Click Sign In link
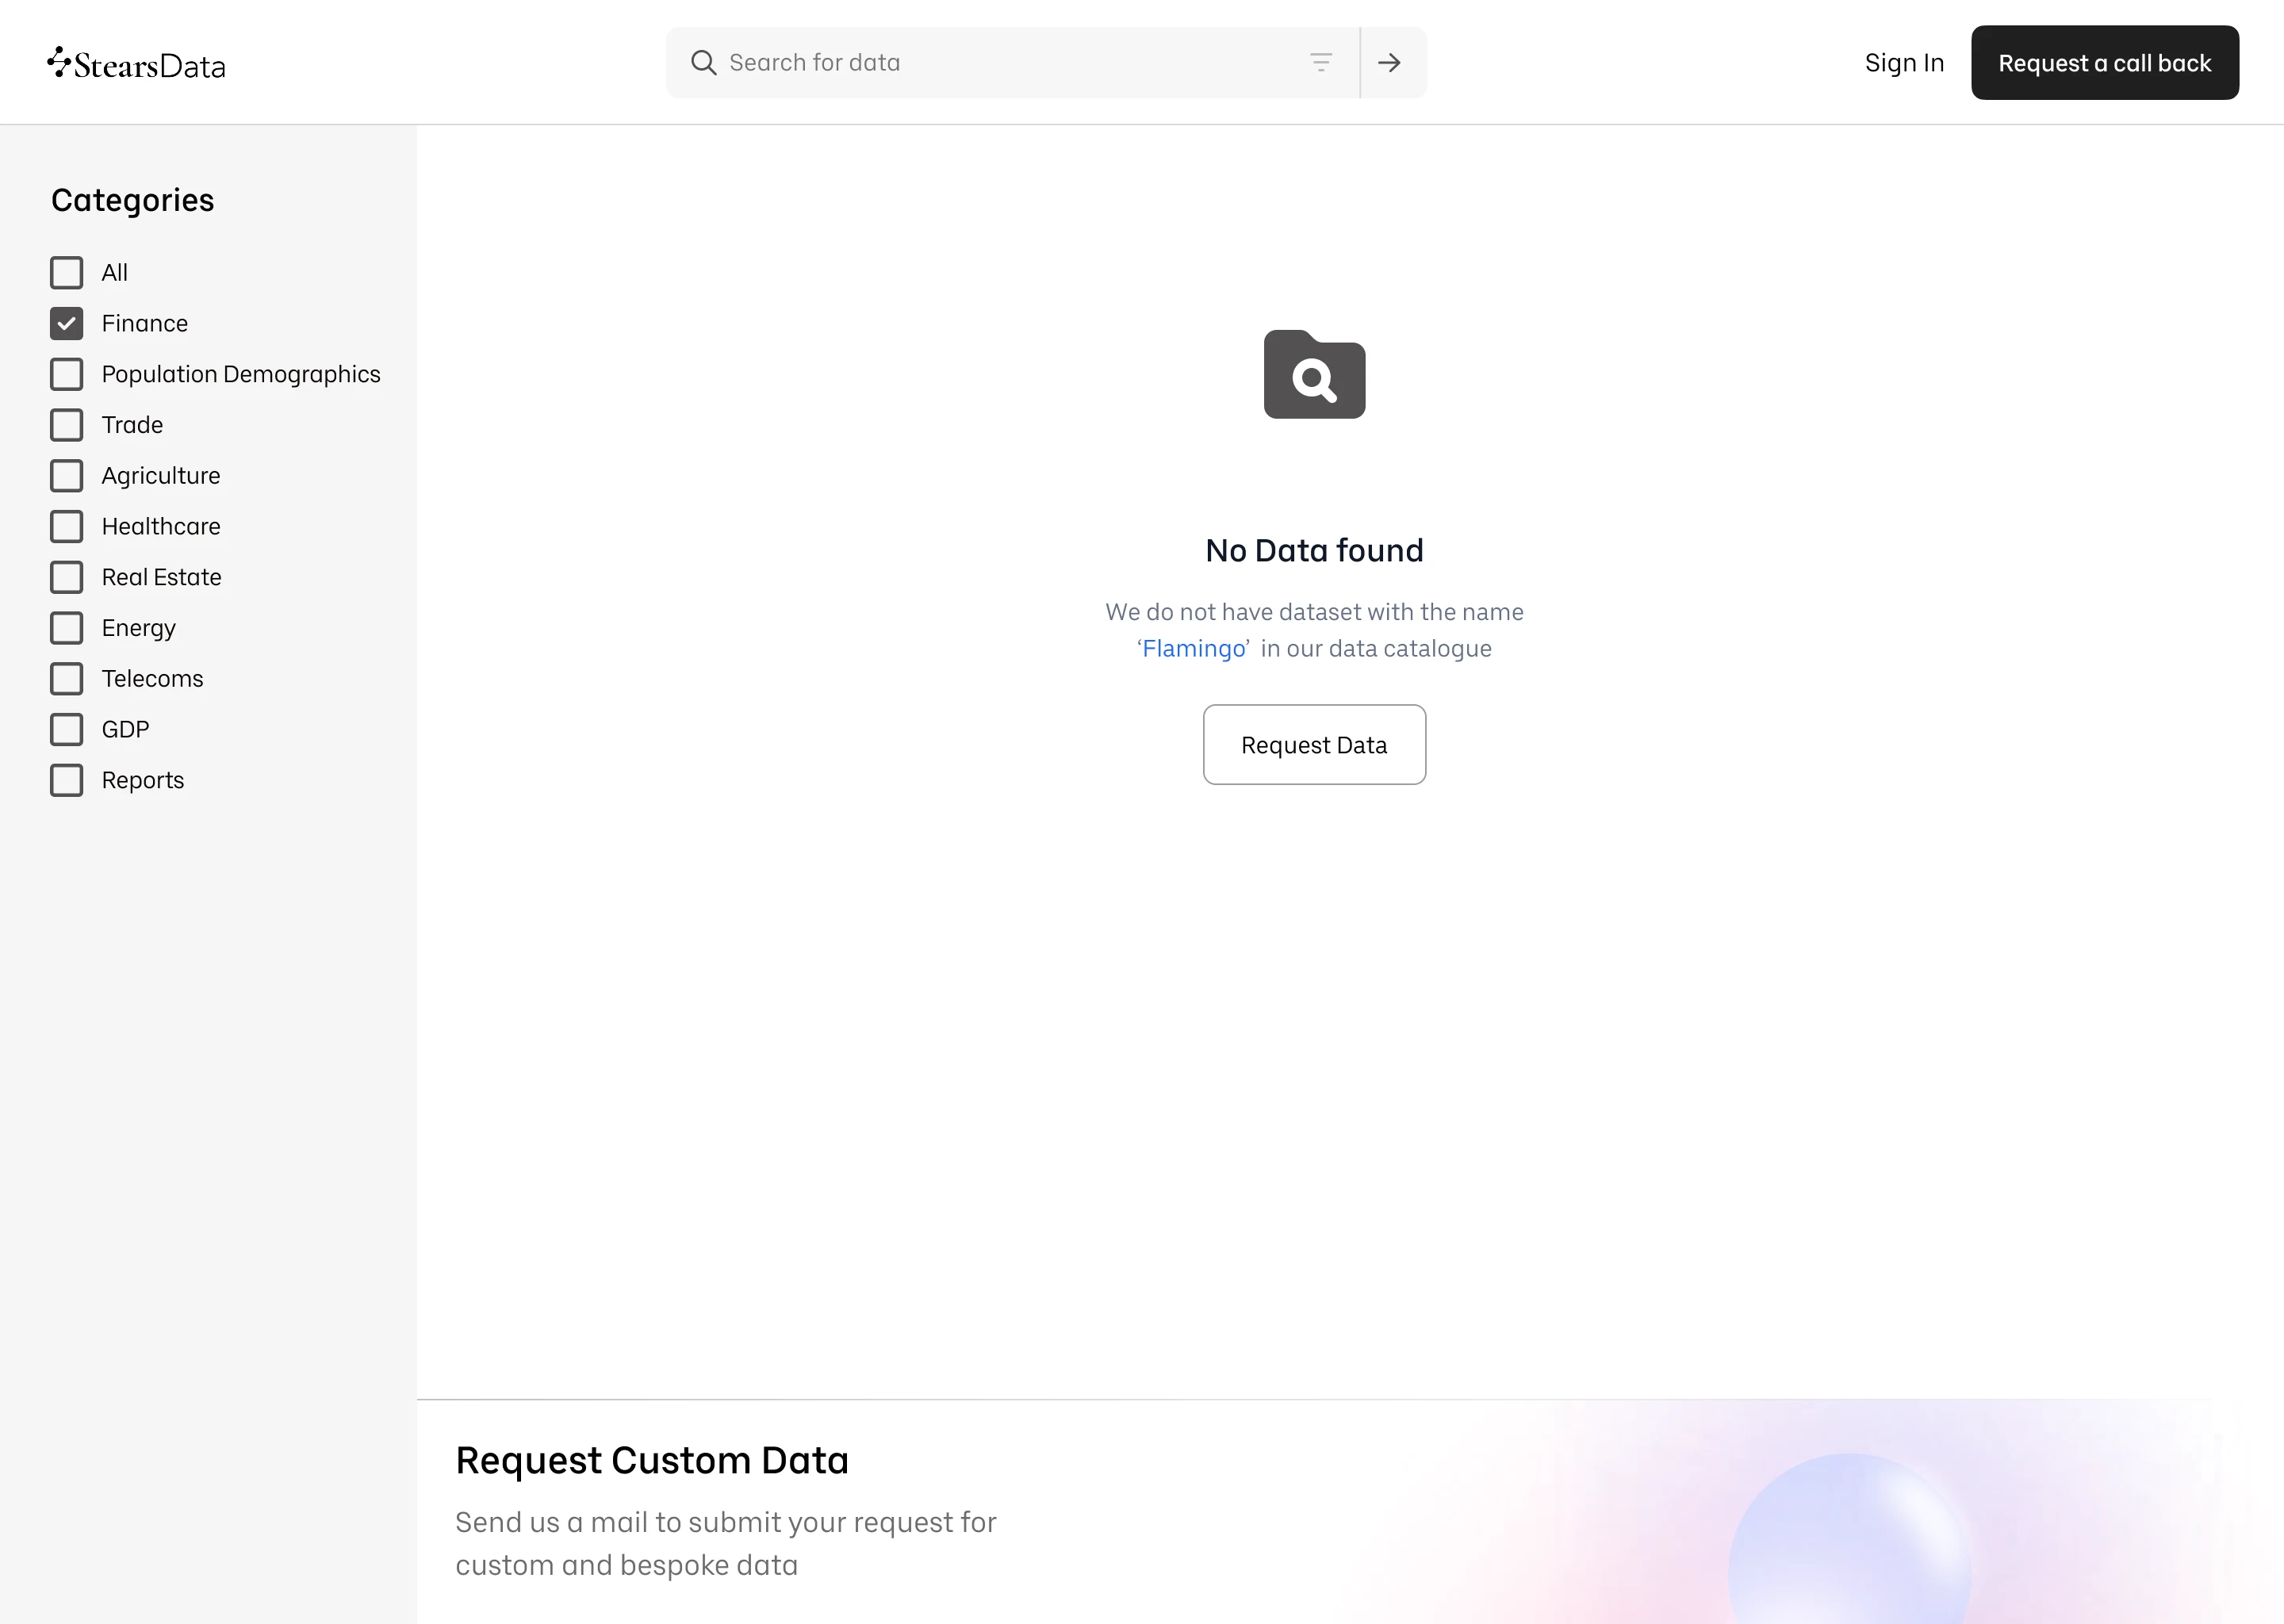 click(1904, 63)
